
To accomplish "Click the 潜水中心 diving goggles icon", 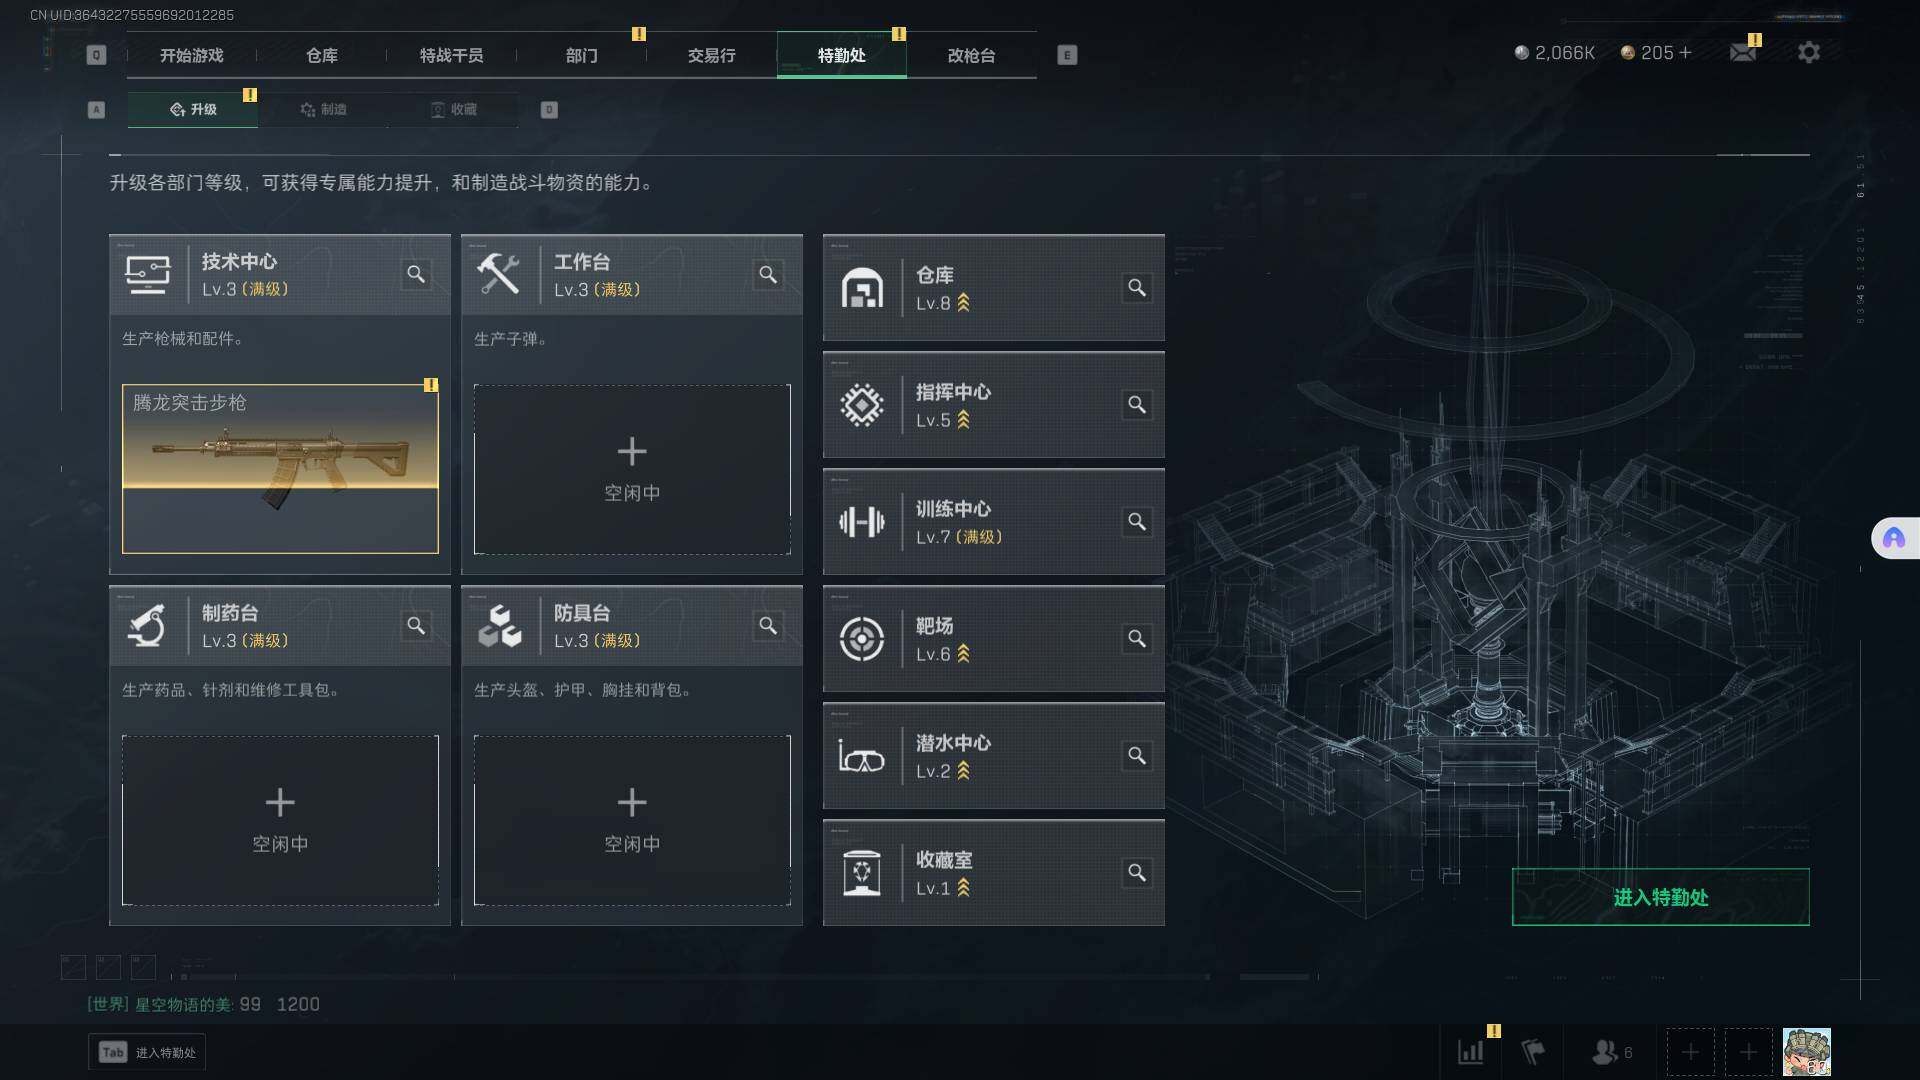I will [861, 756].
